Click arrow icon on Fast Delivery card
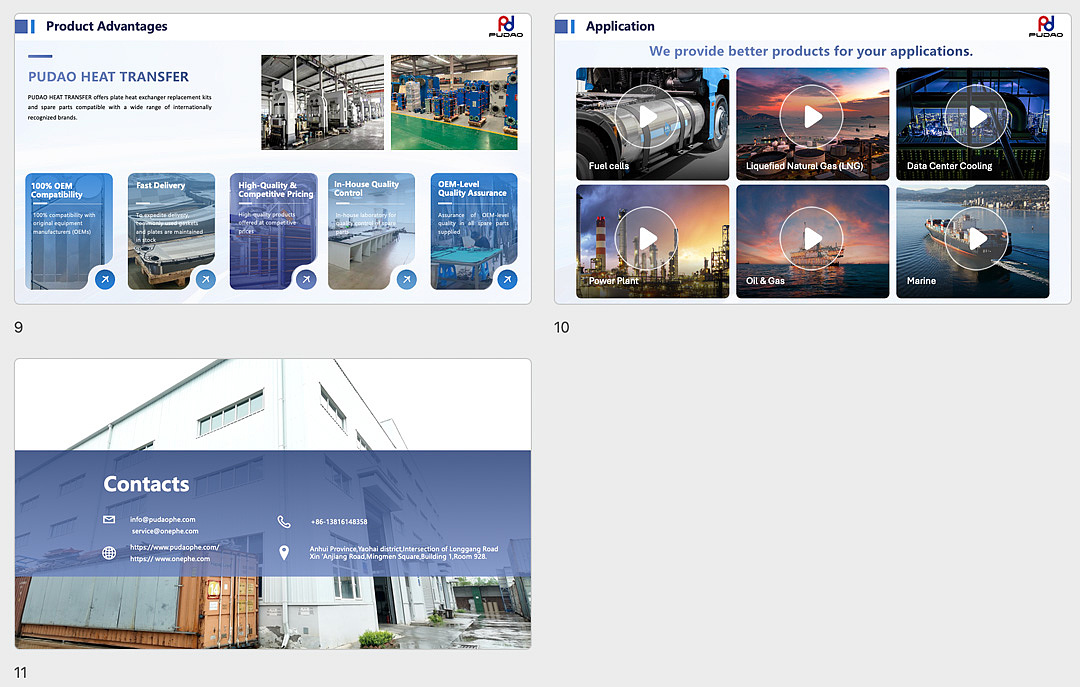Screen dimensions: 1080x687 pos(205,279)
